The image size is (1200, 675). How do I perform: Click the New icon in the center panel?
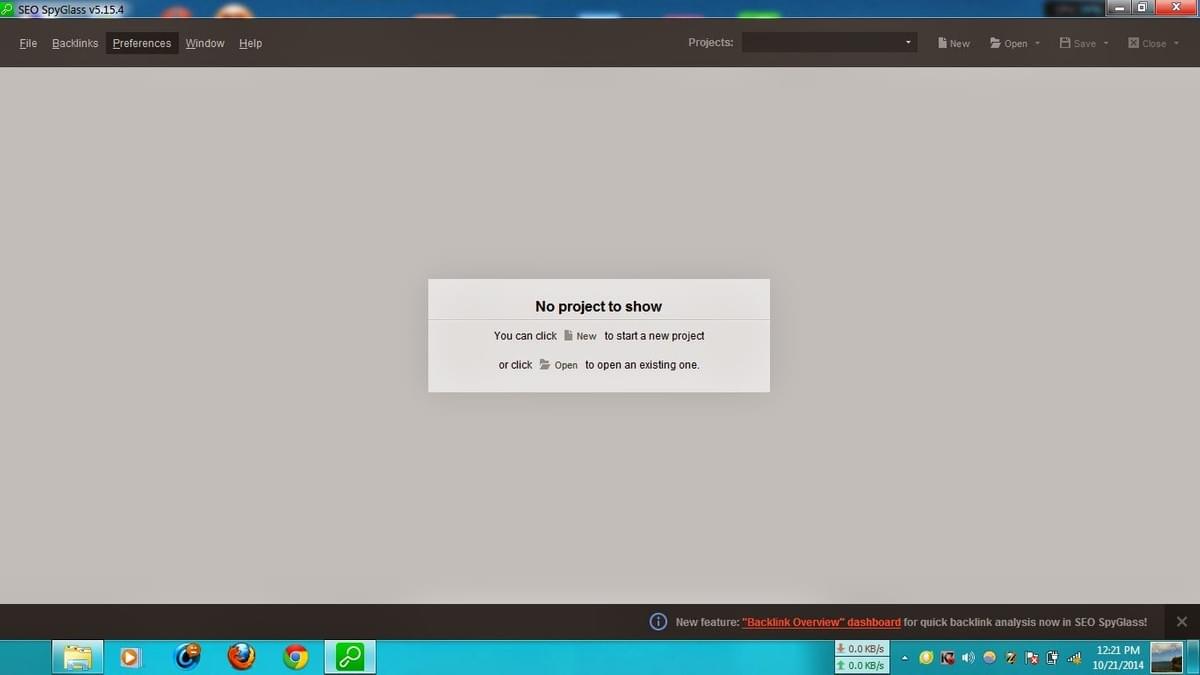point(569,336)
